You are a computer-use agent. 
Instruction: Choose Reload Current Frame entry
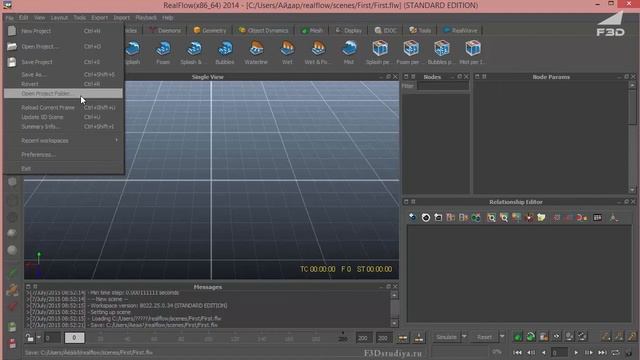click(x=63, y=108)
